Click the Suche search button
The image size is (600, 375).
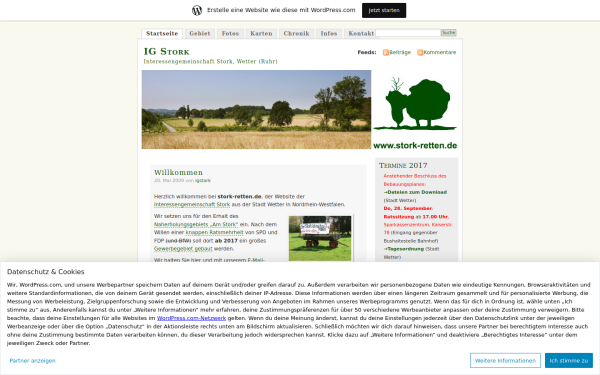448,33
